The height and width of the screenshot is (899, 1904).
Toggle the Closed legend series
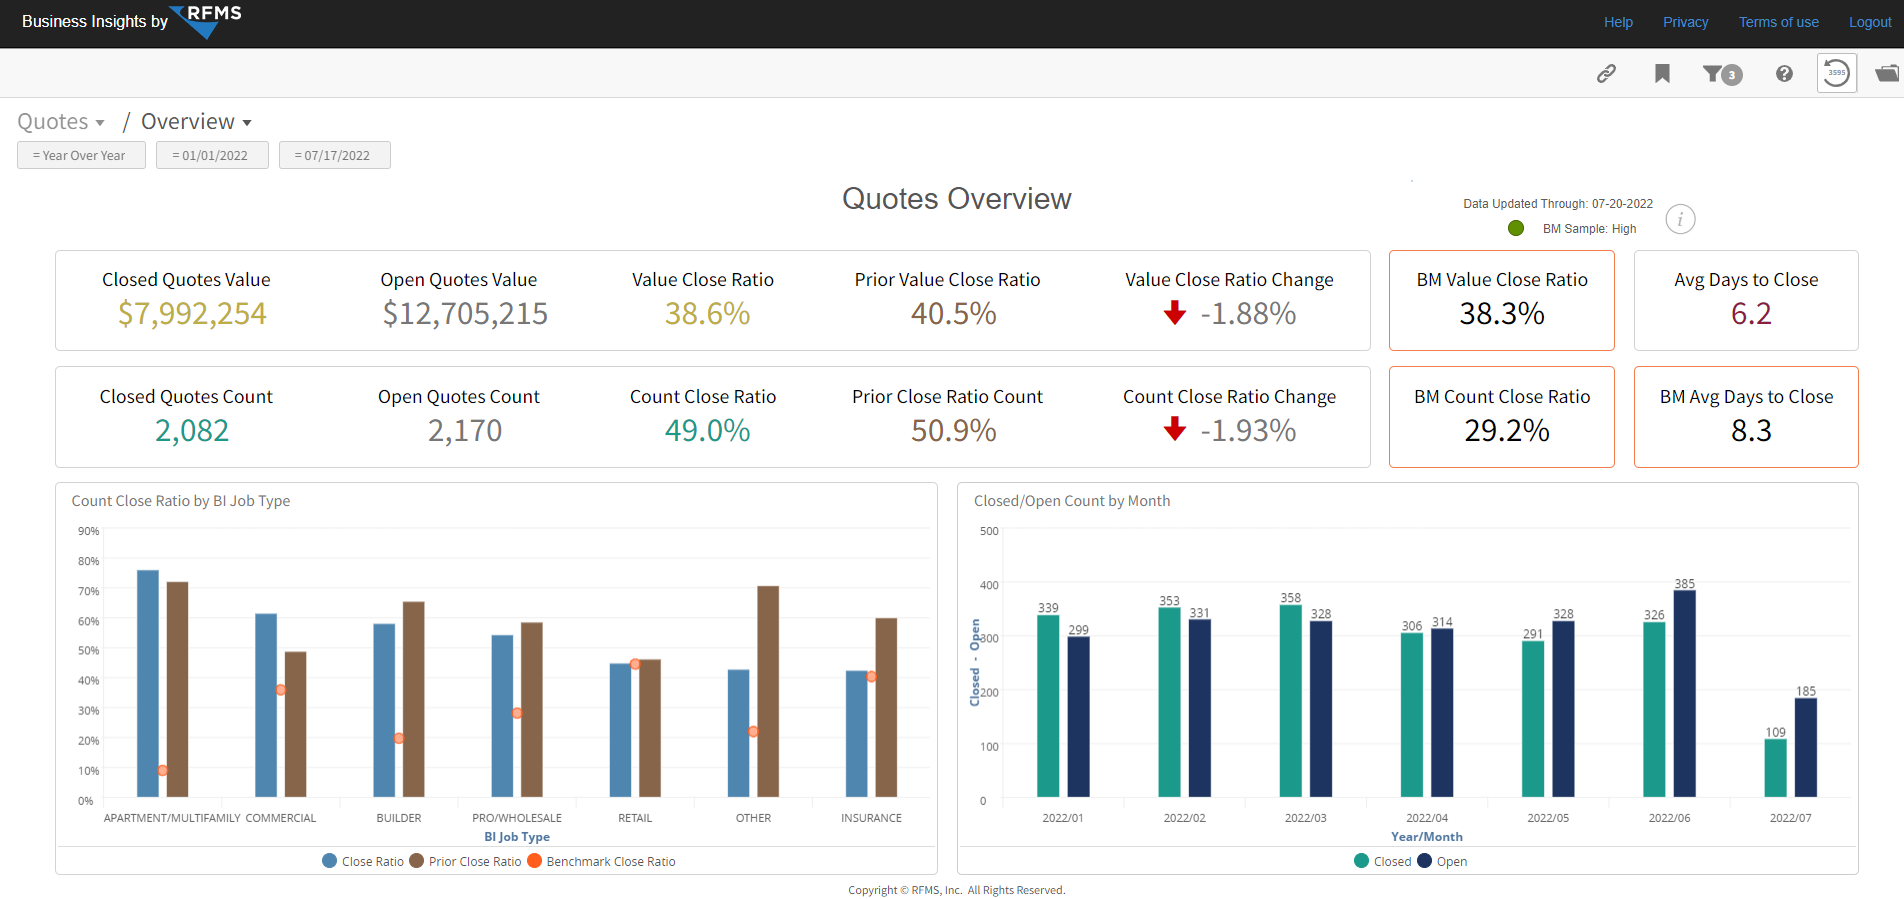coord(1383,861)
